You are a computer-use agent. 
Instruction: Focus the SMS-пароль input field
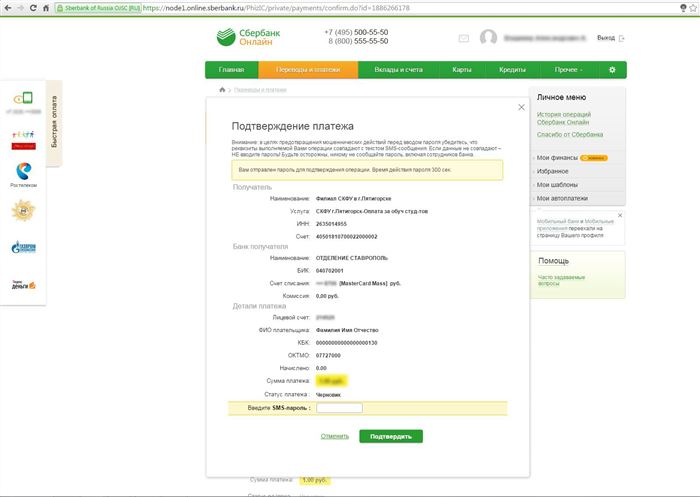339,408
